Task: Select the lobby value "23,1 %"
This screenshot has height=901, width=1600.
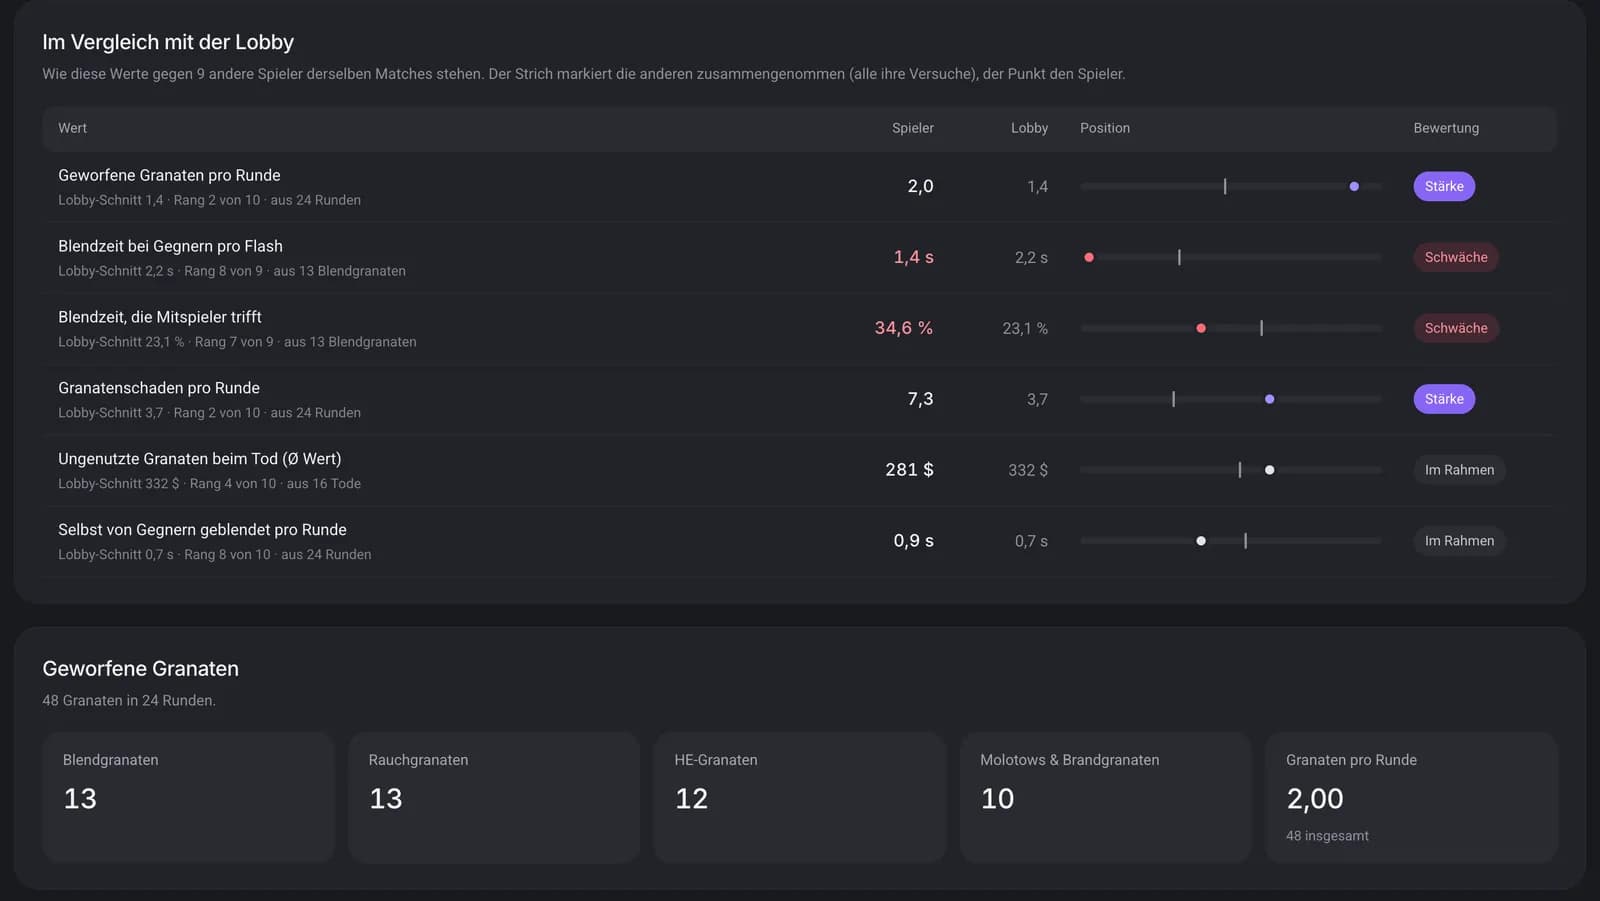Action: 1025,328
